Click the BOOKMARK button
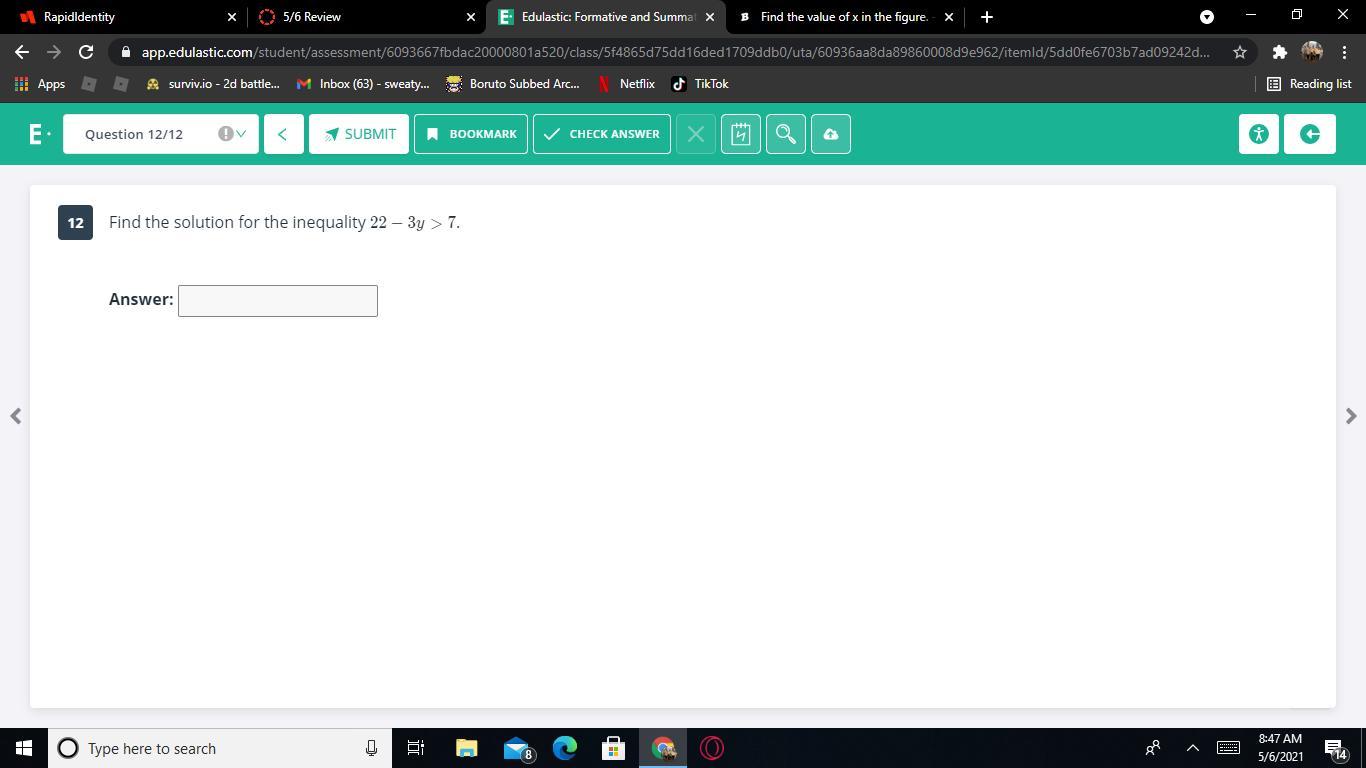This screenshot has width=1366, height=768. point(471,134)
